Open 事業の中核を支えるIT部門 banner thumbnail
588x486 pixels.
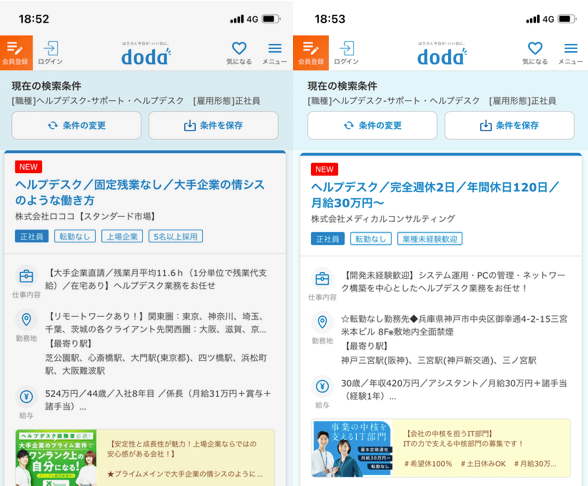click(352, 448)
